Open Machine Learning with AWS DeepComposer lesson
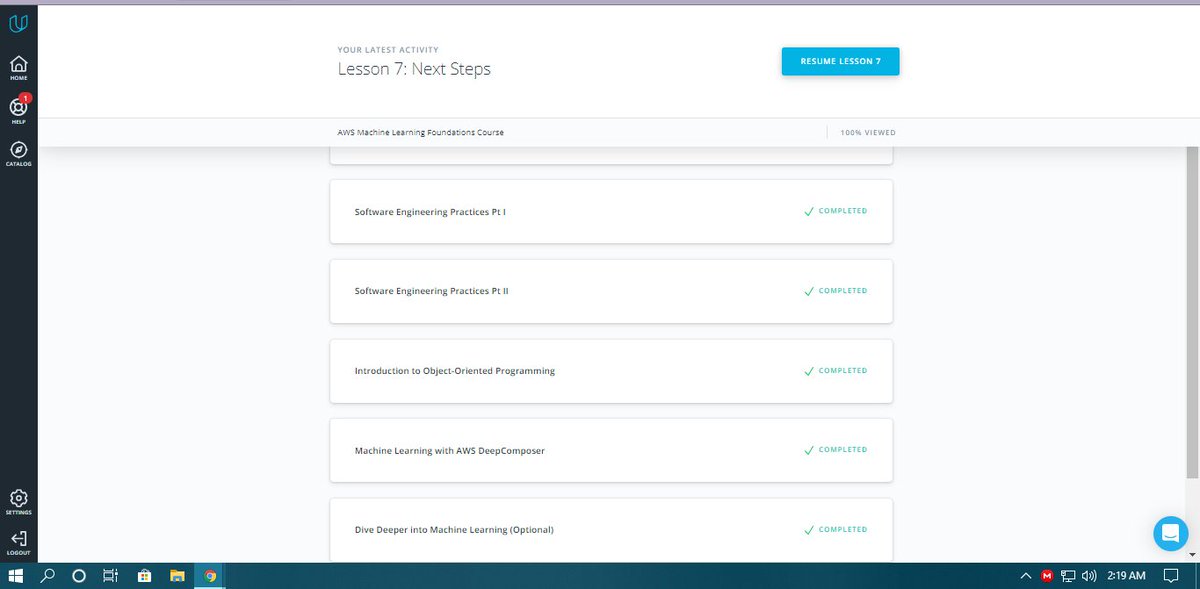 point(611,450)
